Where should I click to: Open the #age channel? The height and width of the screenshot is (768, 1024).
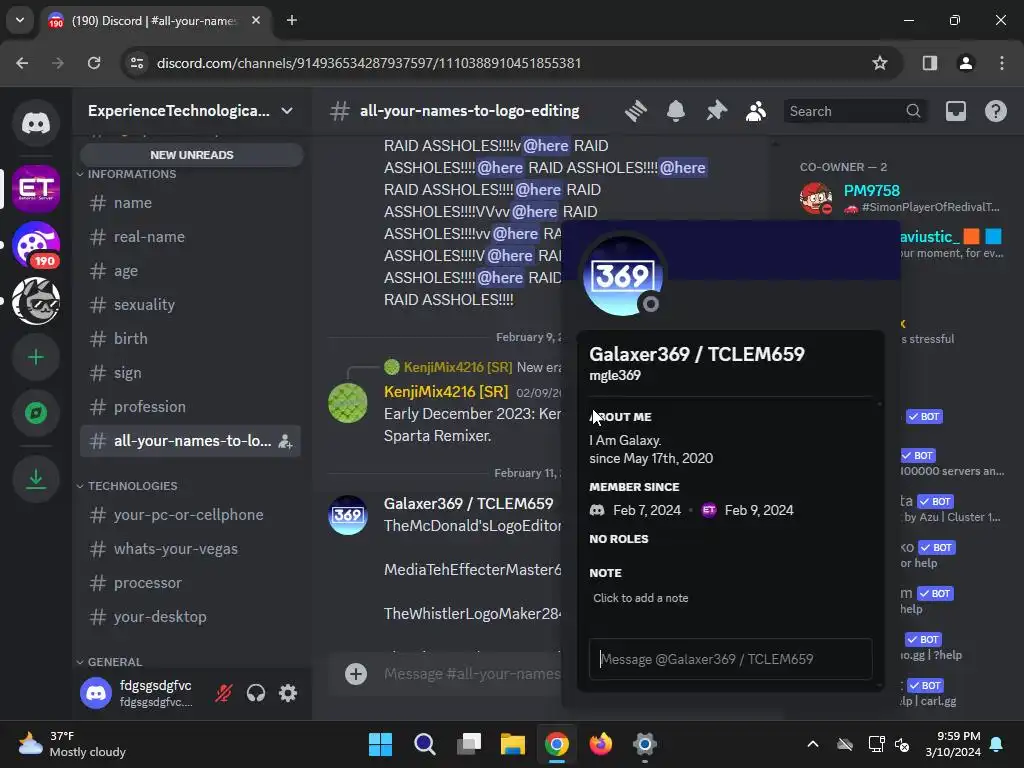point(190,271)
